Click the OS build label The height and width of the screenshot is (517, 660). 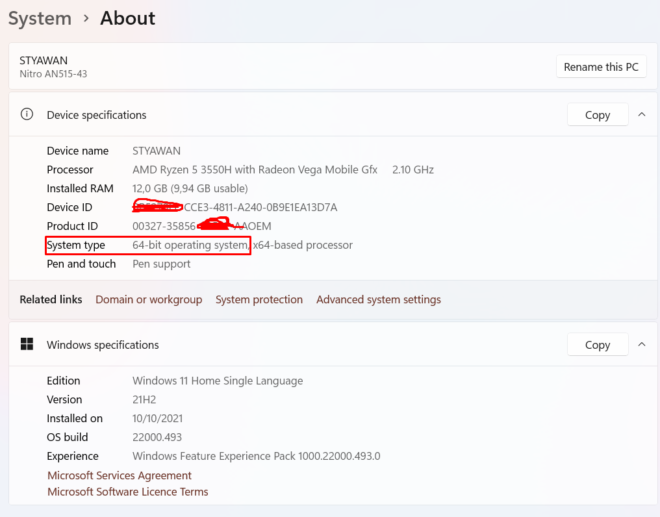67,437
